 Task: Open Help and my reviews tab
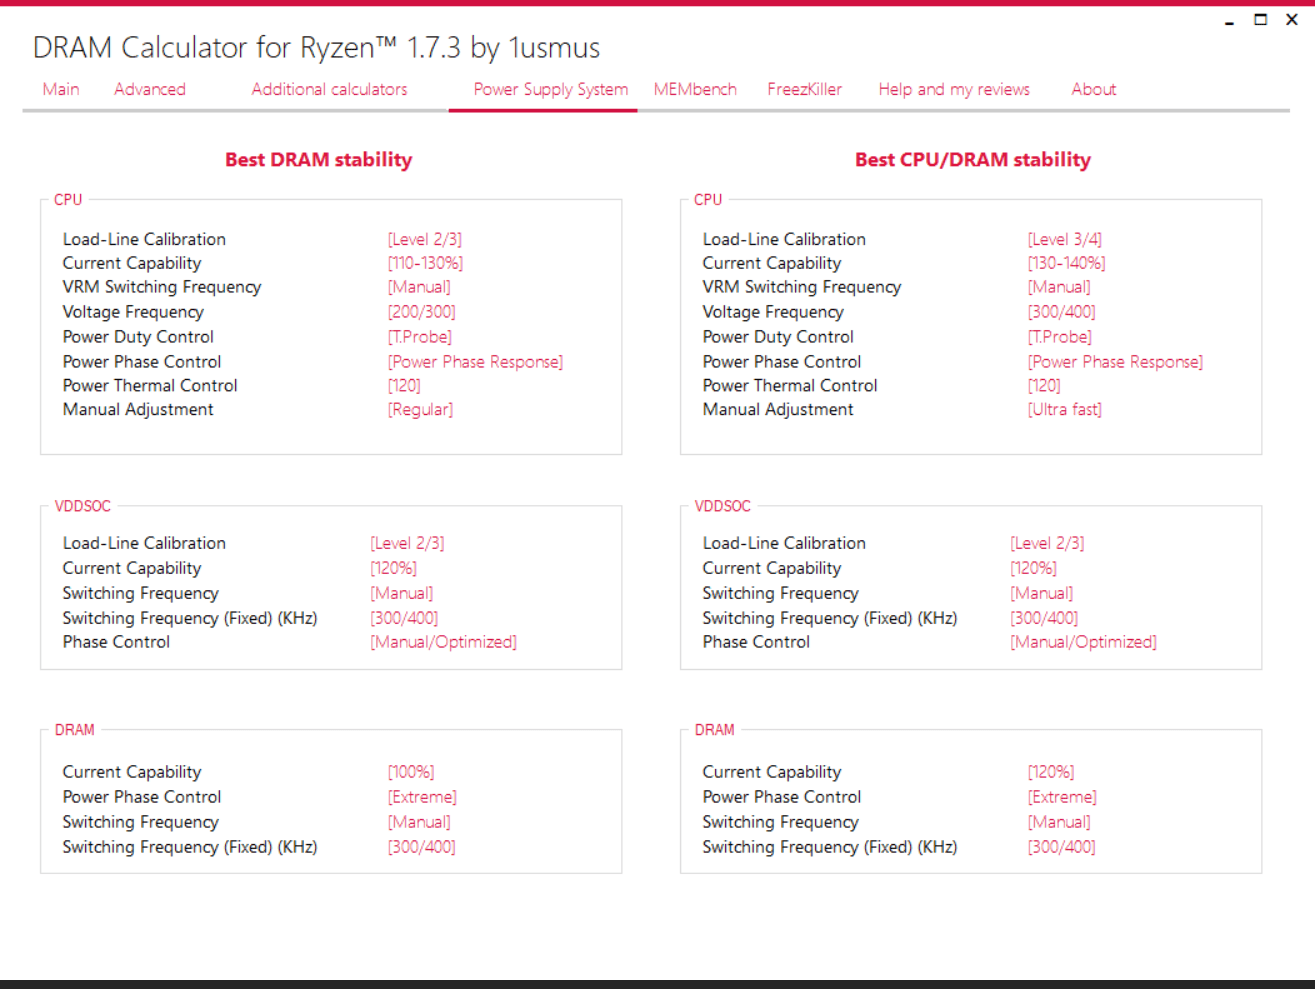click(x=954, y=89)
